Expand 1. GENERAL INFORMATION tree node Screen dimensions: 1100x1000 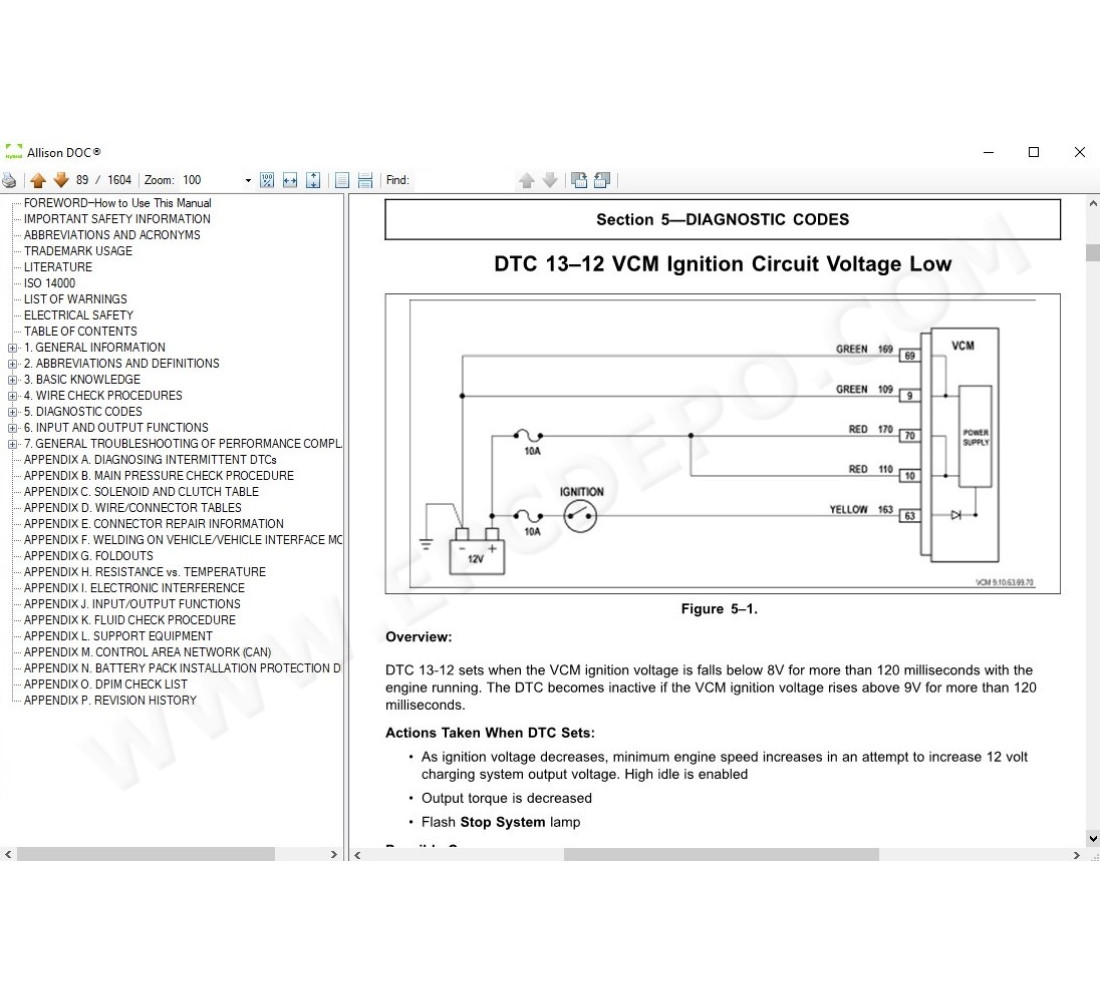click(x=12, y=347)
